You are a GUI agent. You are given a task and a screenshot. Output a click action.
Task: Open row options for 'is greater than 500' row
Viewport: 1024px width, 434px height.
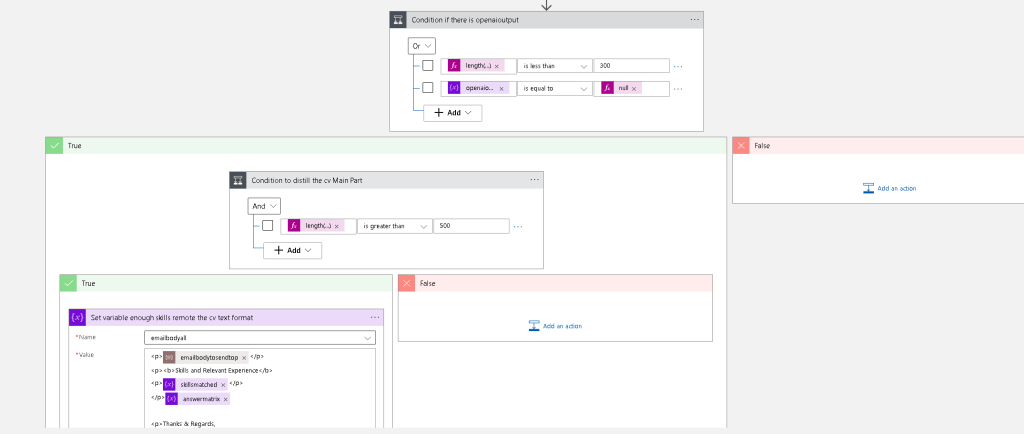(518, 226)
